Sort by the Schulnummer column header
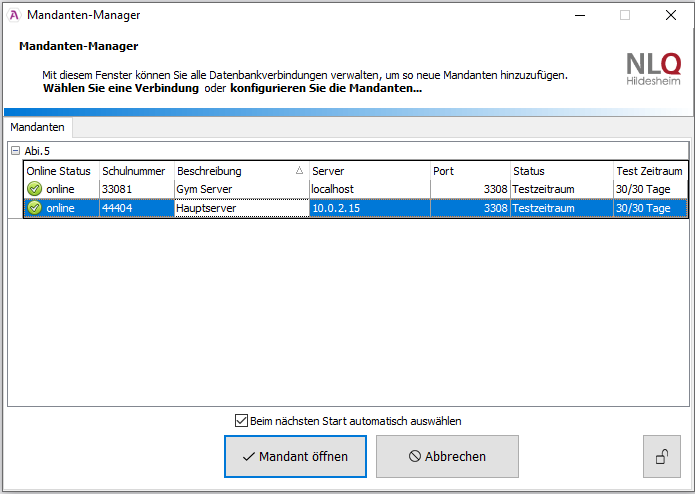 pos(135,171)
